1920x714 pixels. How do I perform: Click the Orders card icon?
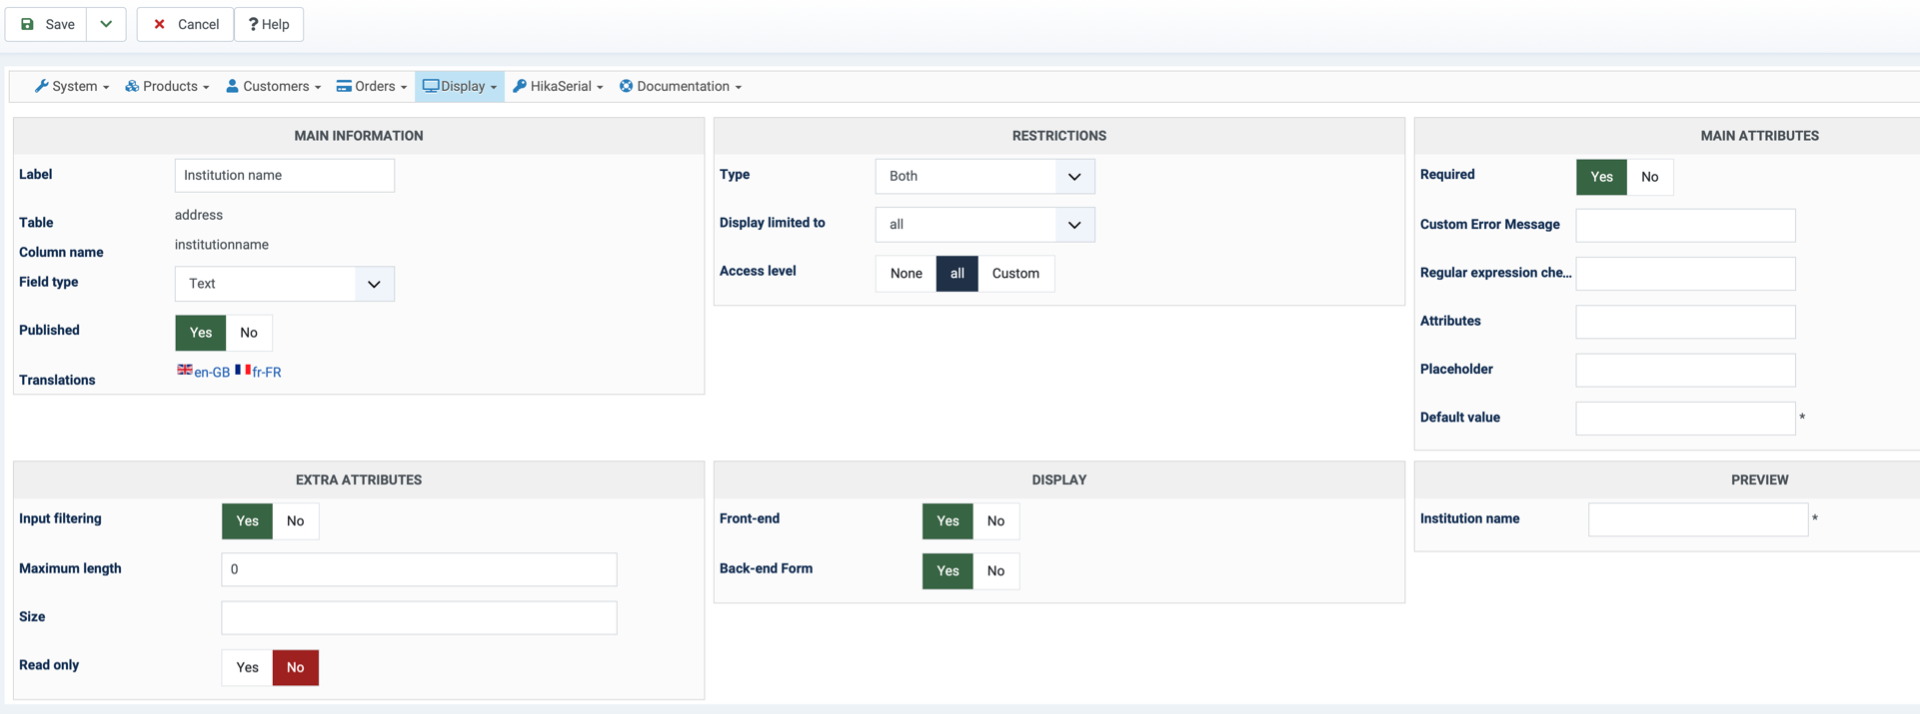(x=344, y=86)
